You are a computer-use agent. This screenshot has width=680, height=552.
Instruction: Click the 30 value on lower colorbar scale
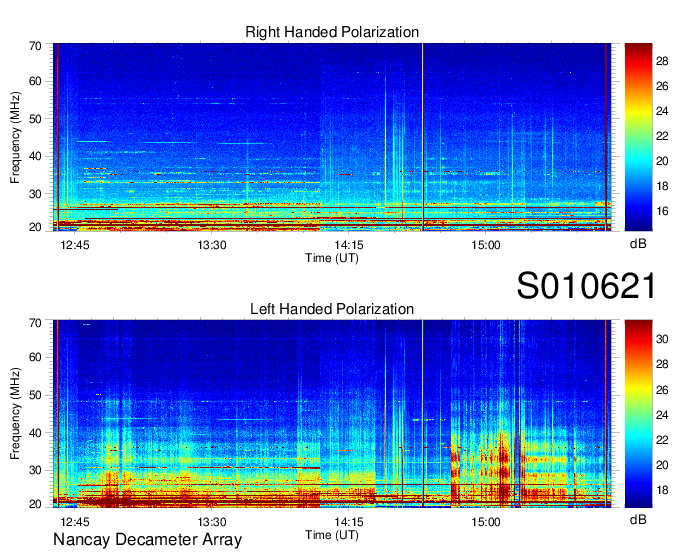(x=662, y=339)
